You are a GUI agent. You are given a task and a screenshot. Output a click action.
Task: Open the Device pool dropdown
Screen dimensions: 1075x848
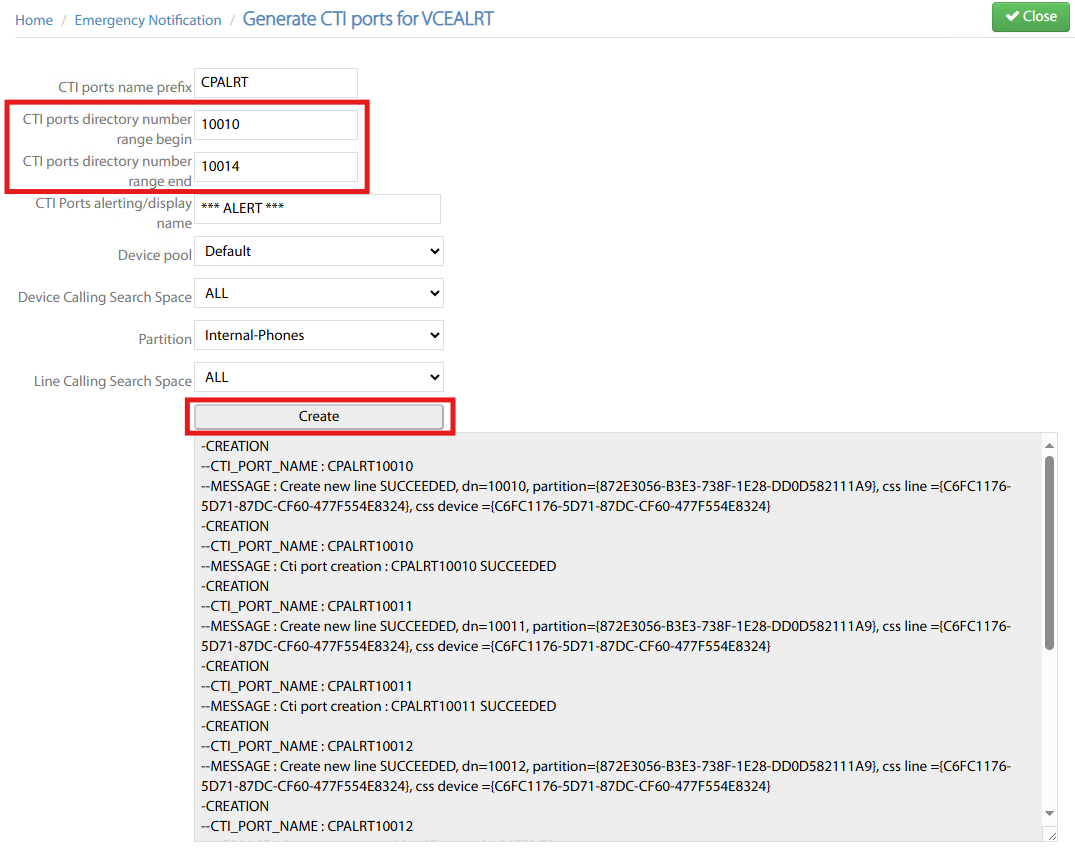(x=319, y=251)
